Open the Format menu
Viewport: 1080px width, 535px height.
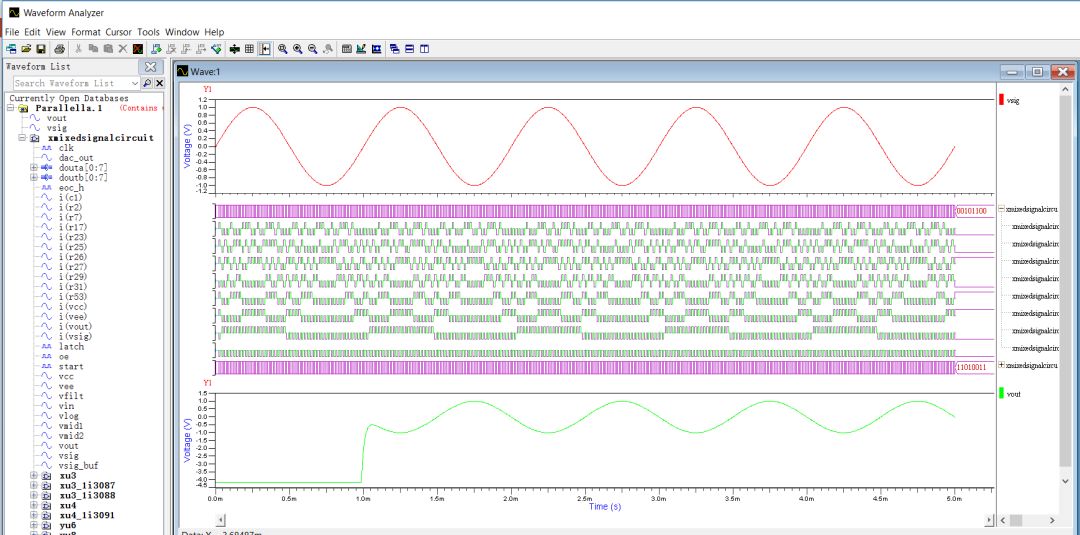pyautogui.click(x=85, y=32)
